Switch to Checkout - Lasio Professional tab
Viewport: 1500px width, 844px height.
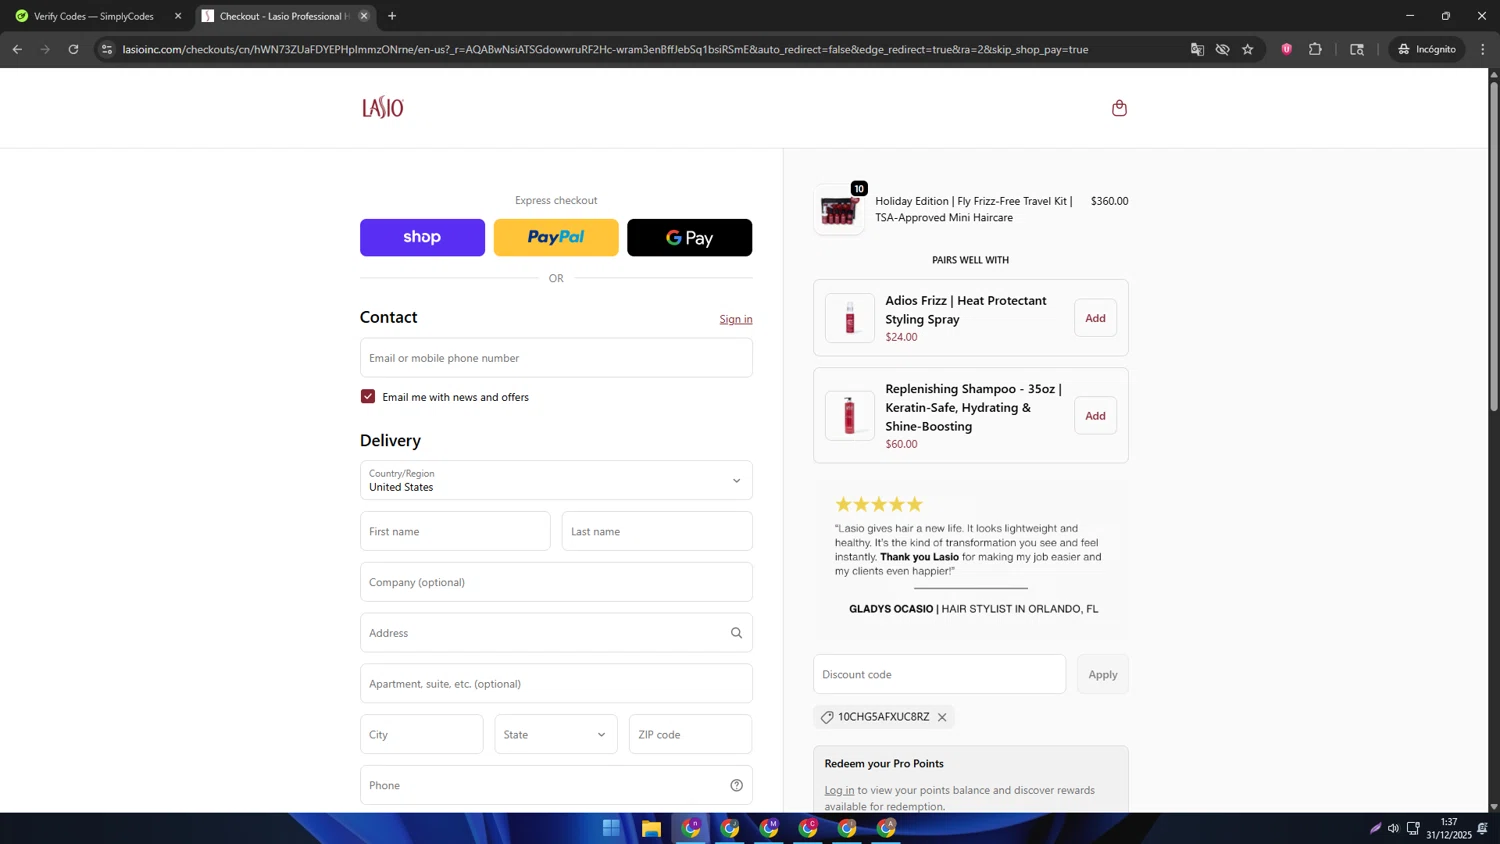tap(284, 16)
